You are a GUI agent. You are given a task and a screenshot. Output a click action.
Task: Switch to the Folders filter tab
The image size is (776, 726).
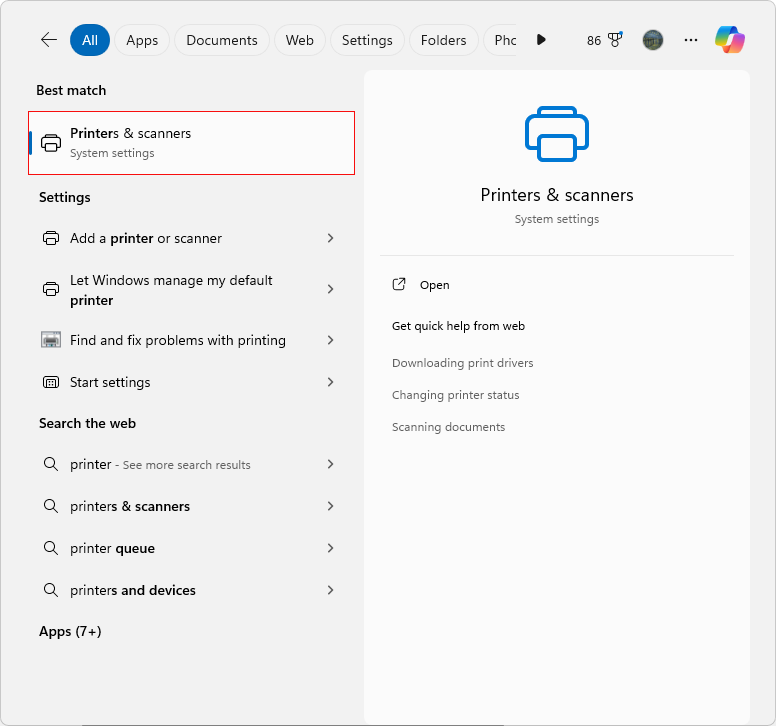click(x=443, y=40)
